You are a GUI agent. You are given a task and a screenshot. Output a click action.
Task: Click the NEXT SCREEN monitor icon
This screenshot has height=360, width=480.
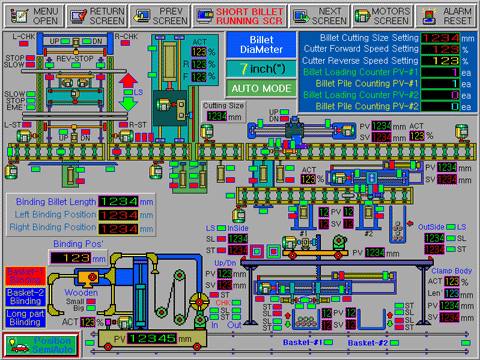coord(301,16)
